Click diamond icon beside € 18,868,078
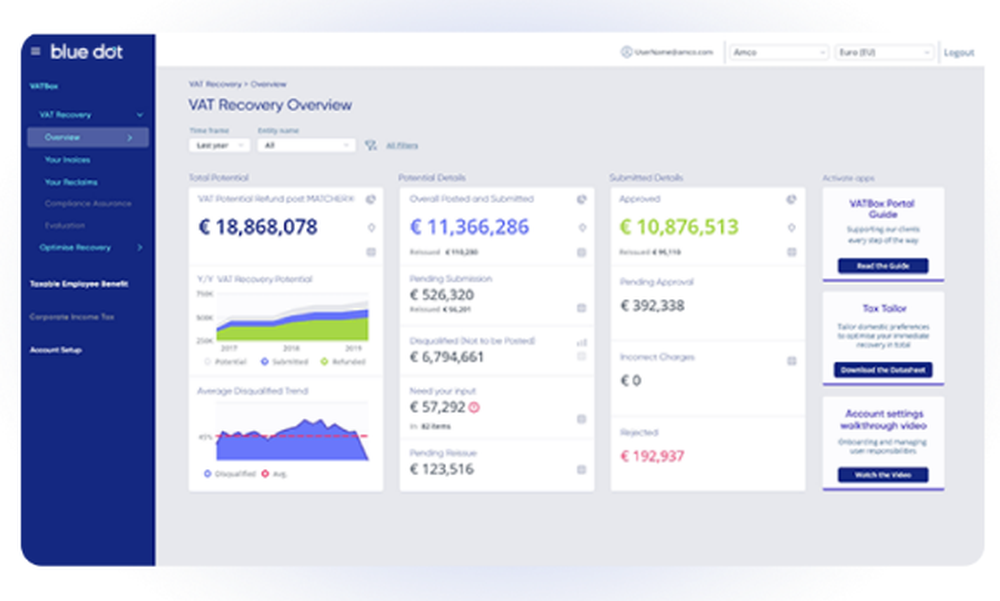The width and height of the screenshot is (1000, 601). (371, 227)
